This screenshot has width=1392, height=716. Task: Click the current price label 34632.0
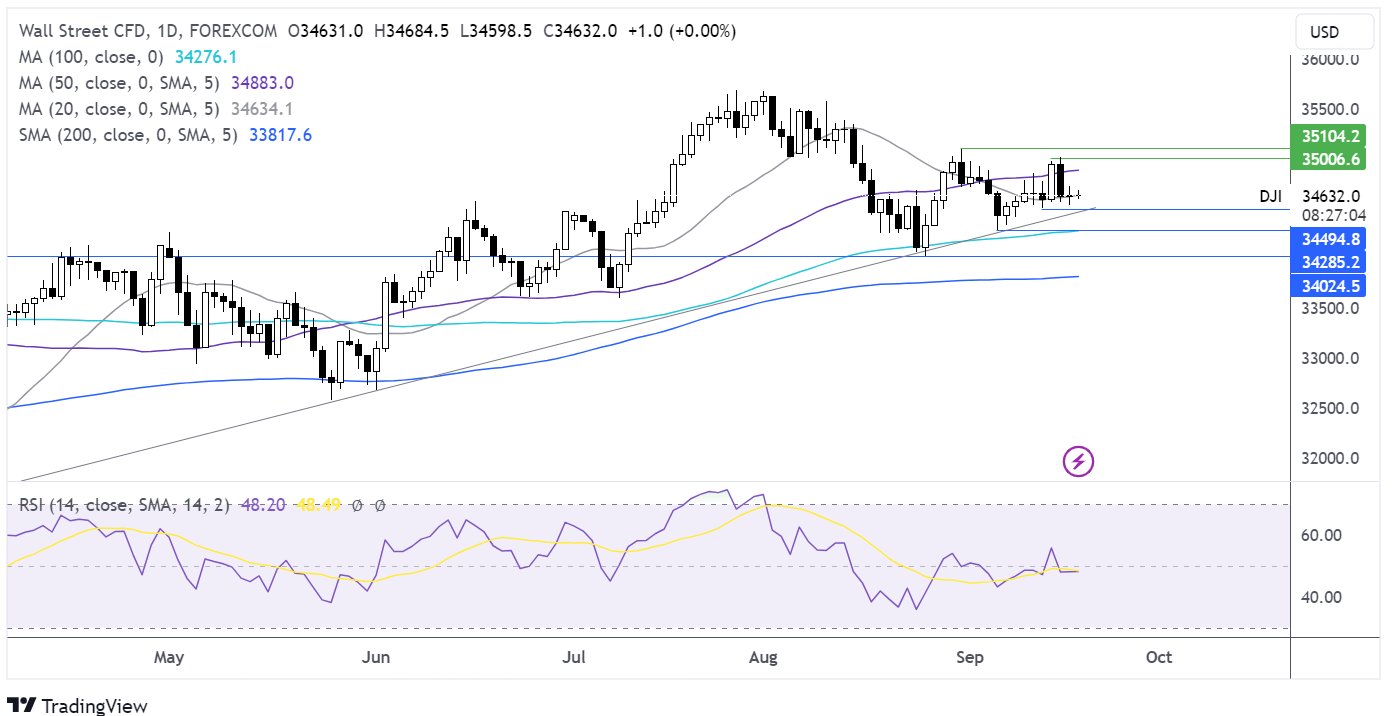point(1331,197)
